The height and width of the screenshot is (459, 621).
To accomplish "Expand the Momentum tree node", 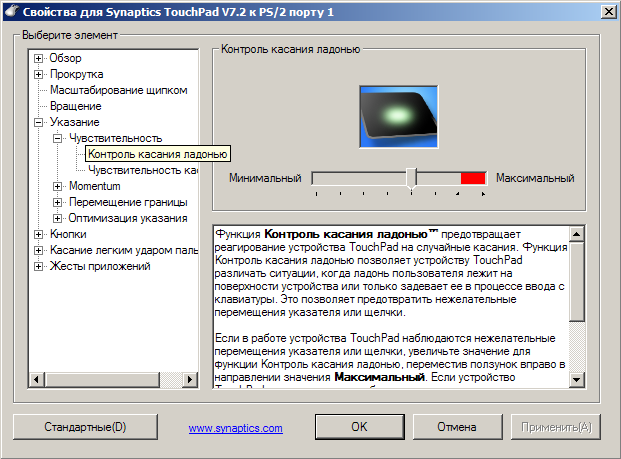I will pos(57,187).
